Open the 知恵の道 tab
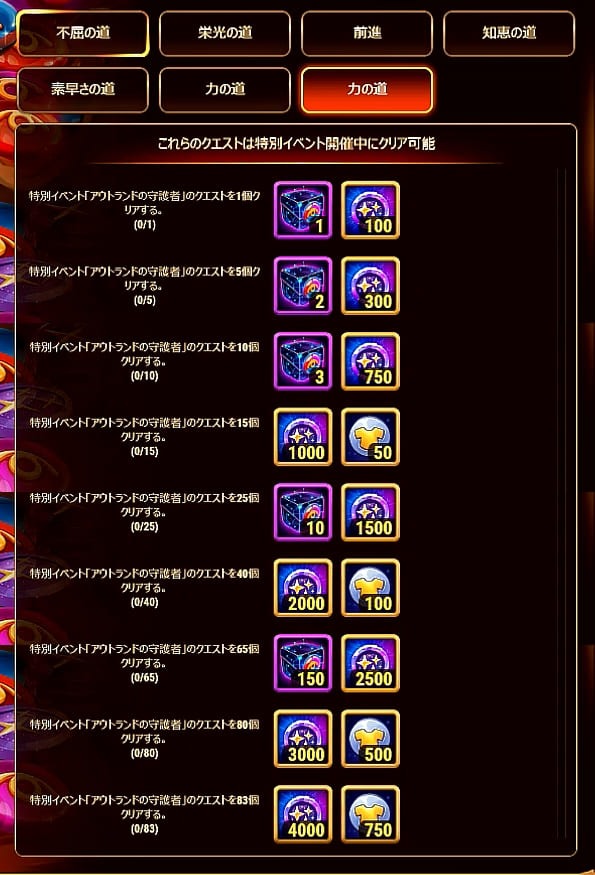This screenshot has width=595, height=875. 509,33
